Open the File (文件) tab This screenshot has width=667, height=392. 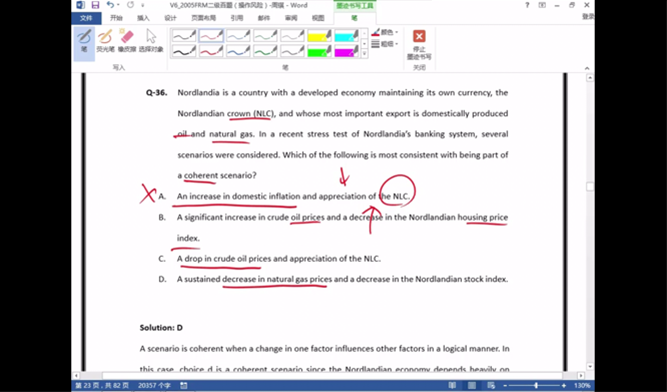click(x=86, y=18)
